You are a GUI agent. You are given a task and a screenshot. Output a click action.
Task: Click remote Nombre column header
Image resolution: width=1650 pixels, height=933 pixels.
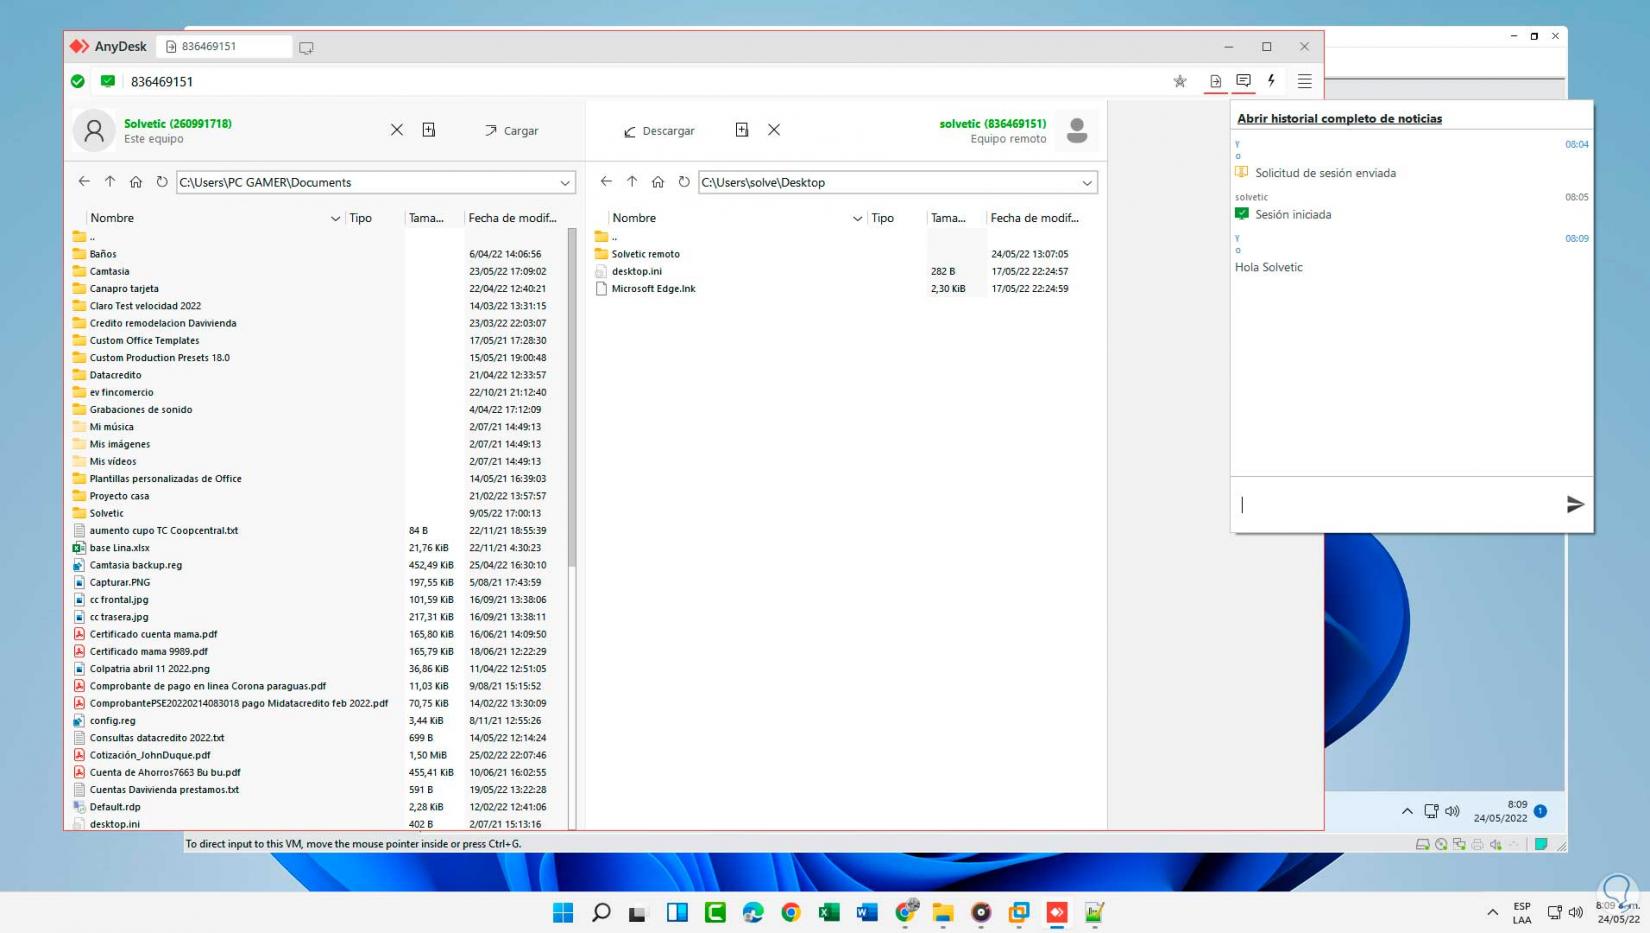pyautogui.click(x=634, y=218)
